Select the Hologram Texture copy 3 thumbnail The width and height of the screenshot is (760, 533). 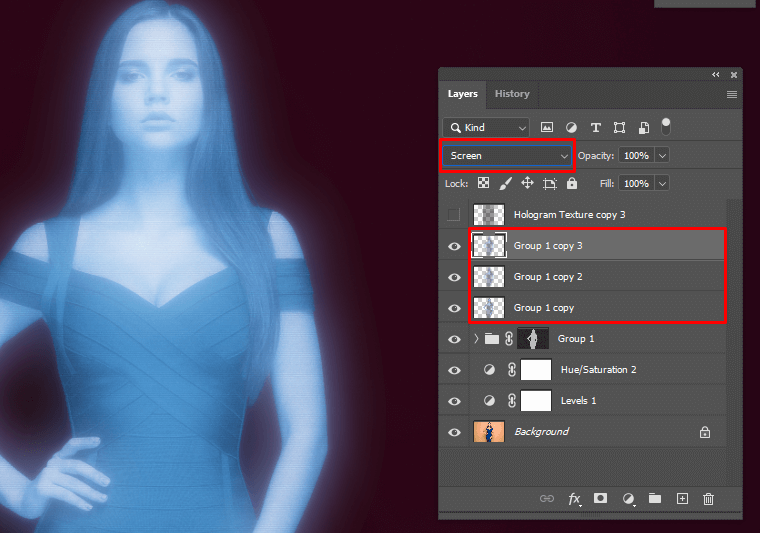click(489, 215)
